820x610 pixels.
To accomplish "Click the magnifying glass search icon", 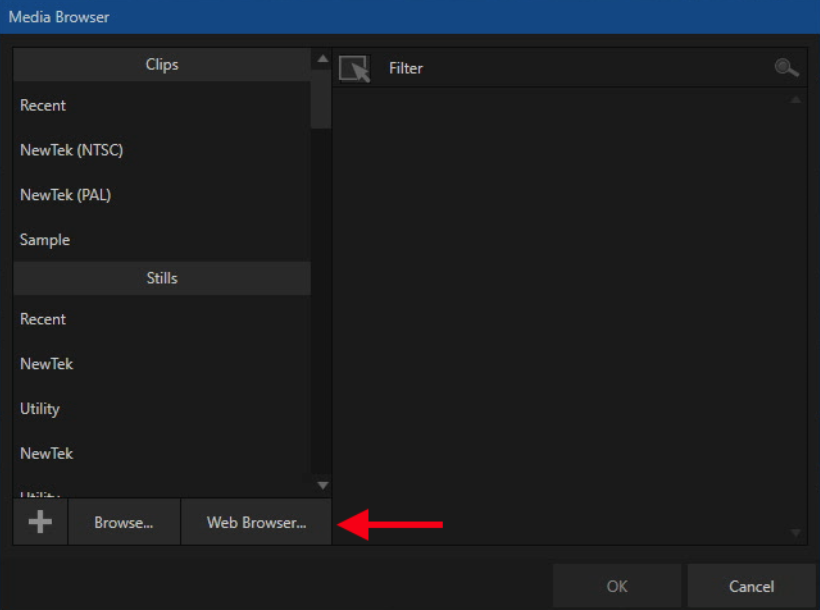I will coord(786,68).
